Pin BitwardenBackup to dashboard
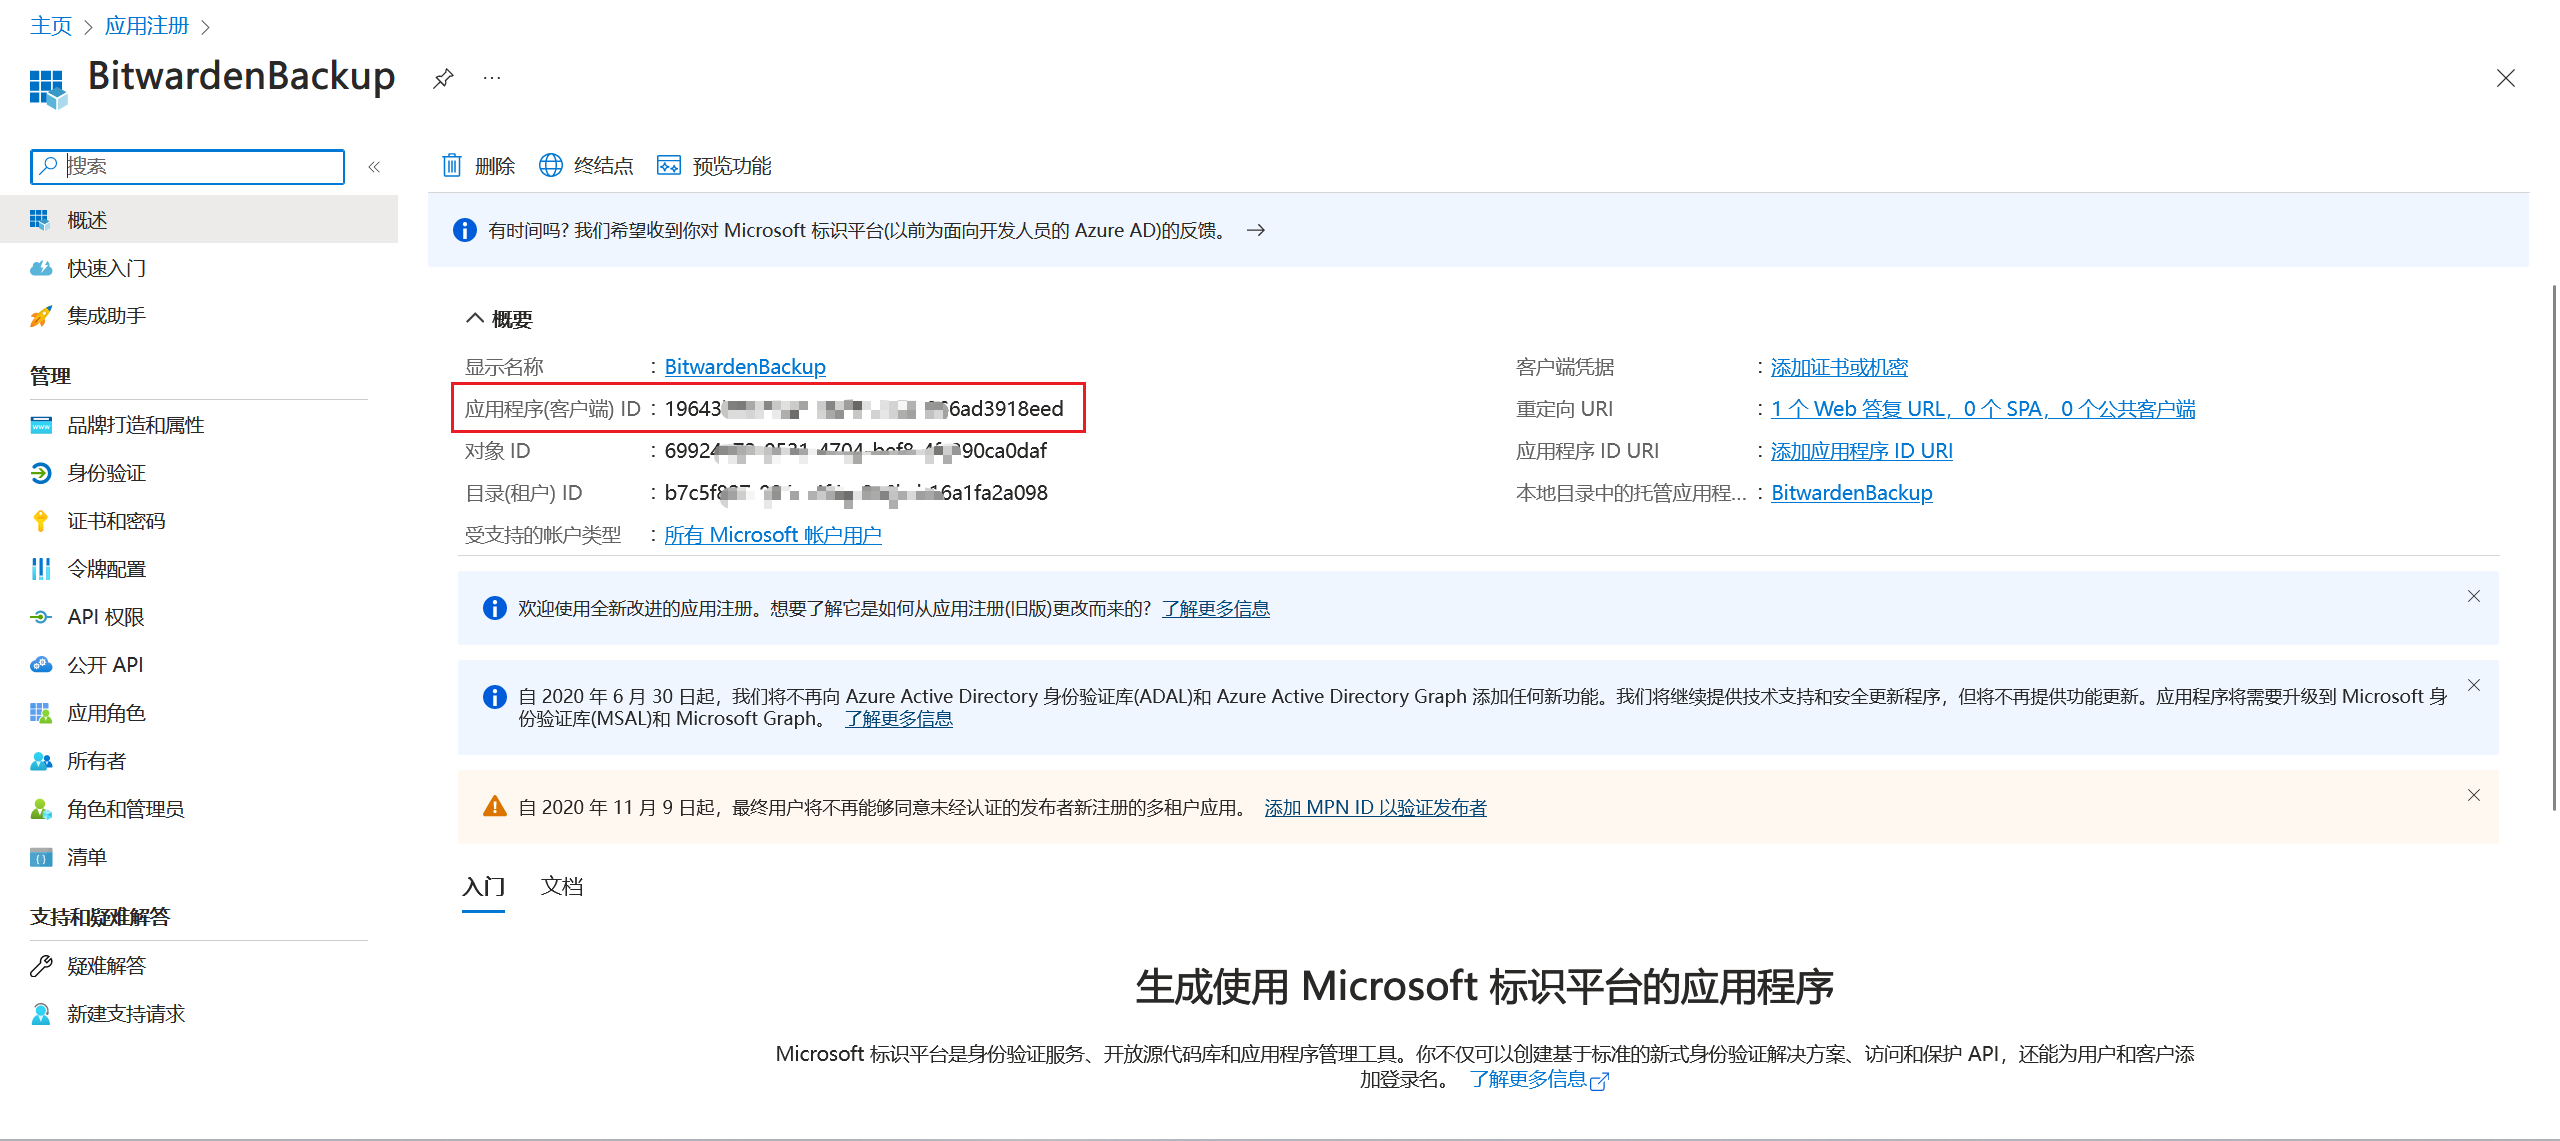Viewport: 2560px width, 1141px height. click(x=442, y=78)
